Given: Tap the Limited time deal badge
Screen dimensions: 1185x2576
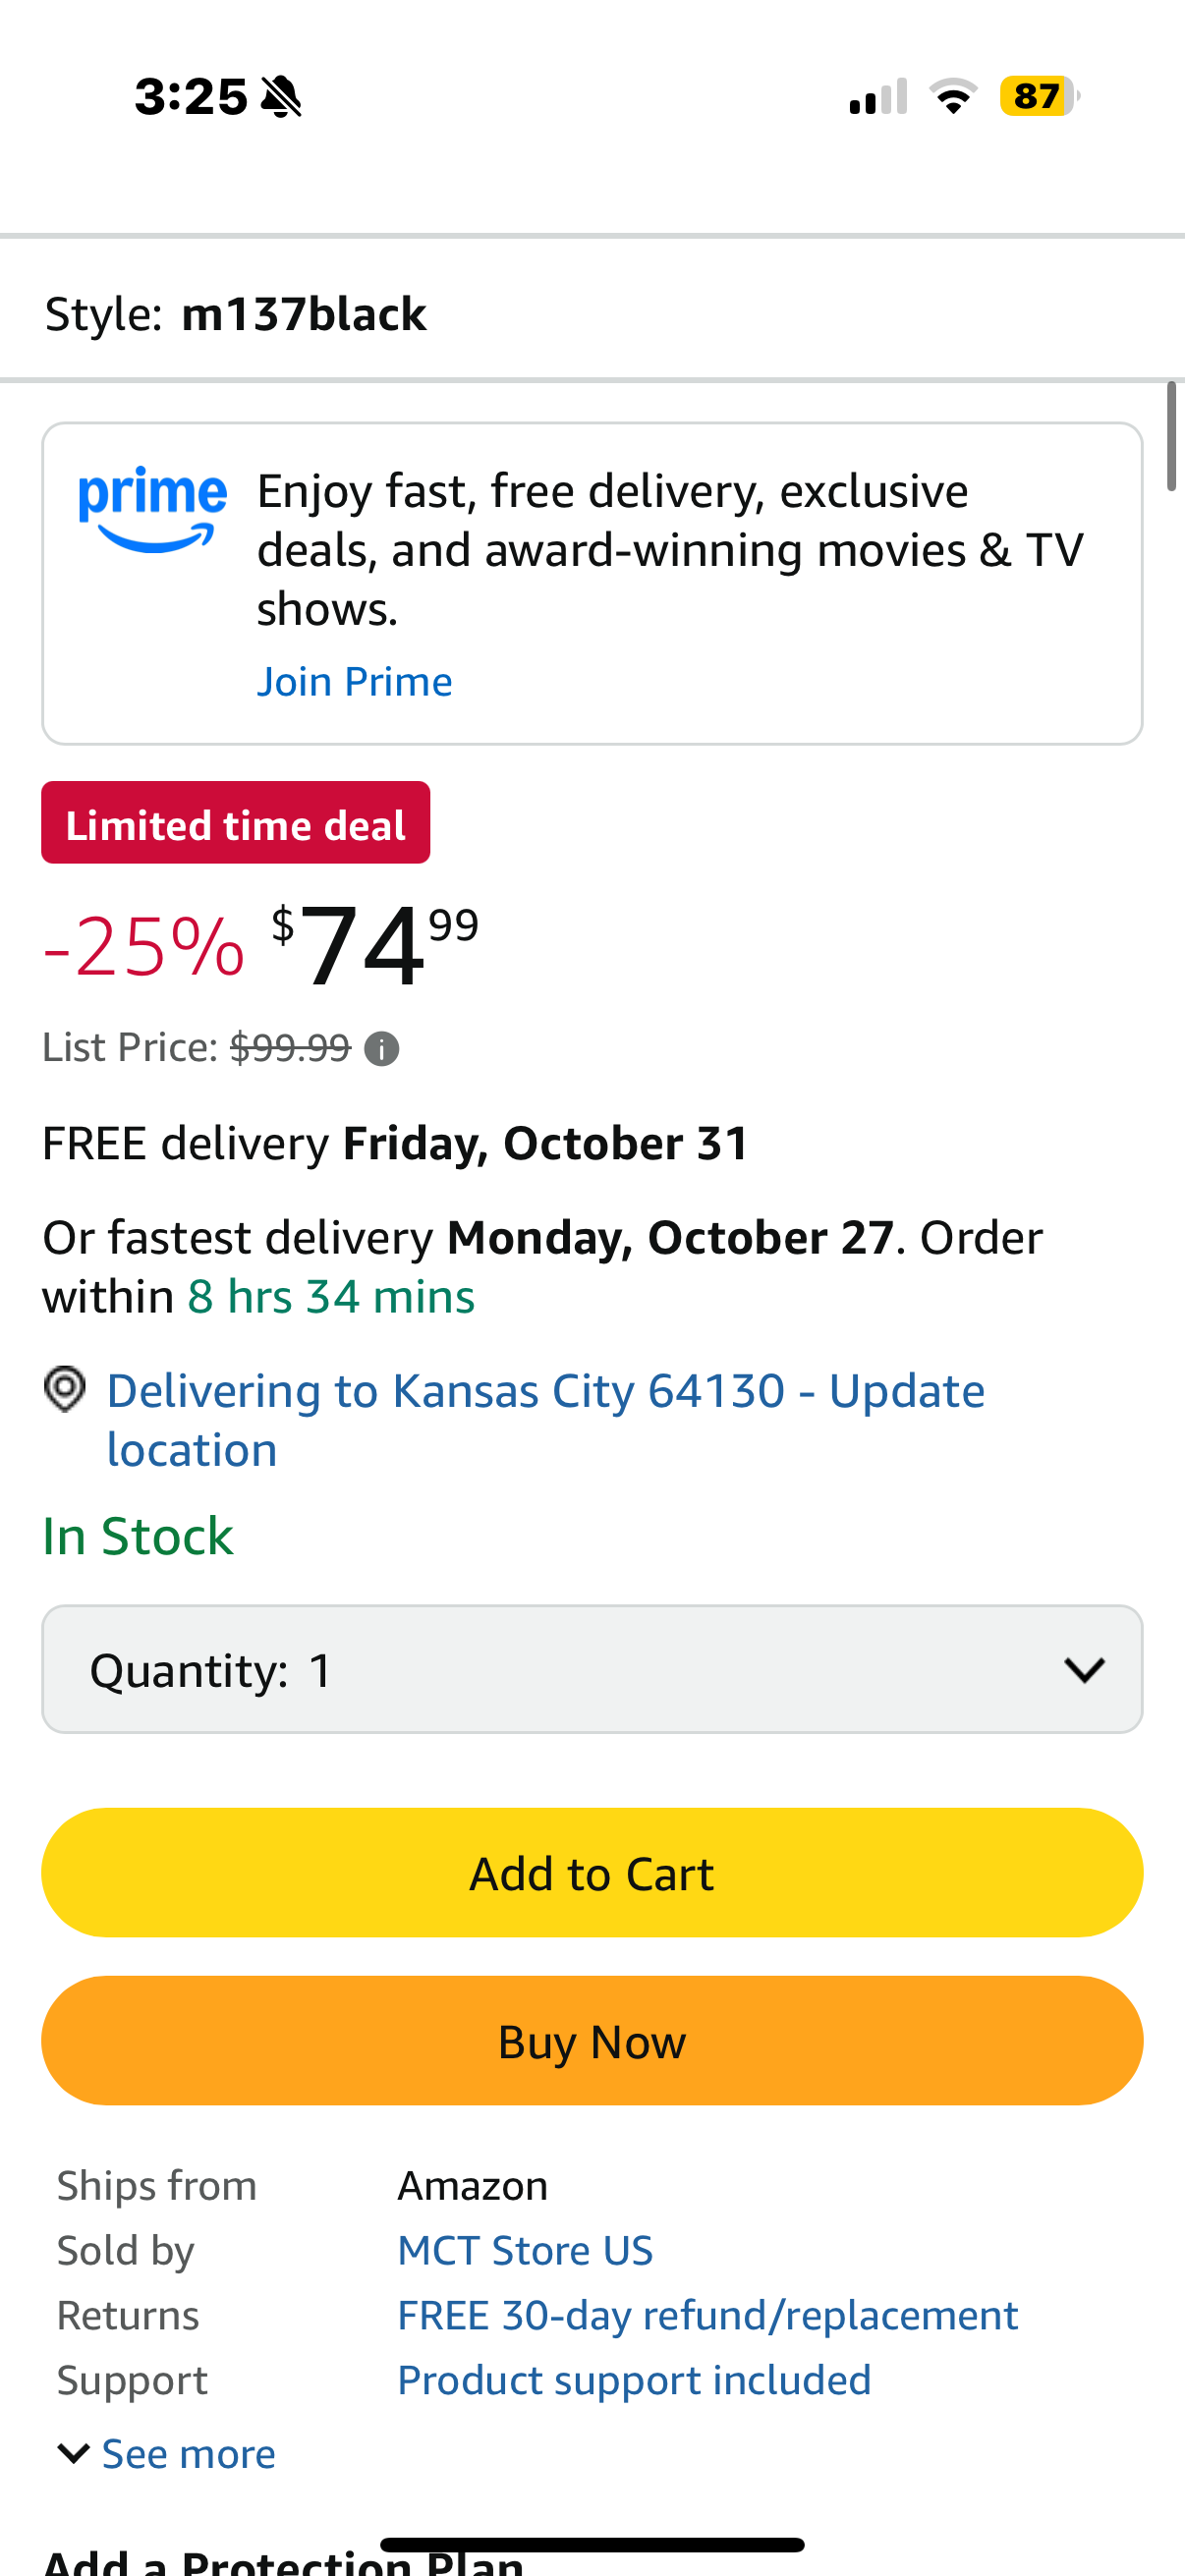Looking at the screenshot, I should tap(236, 823).
